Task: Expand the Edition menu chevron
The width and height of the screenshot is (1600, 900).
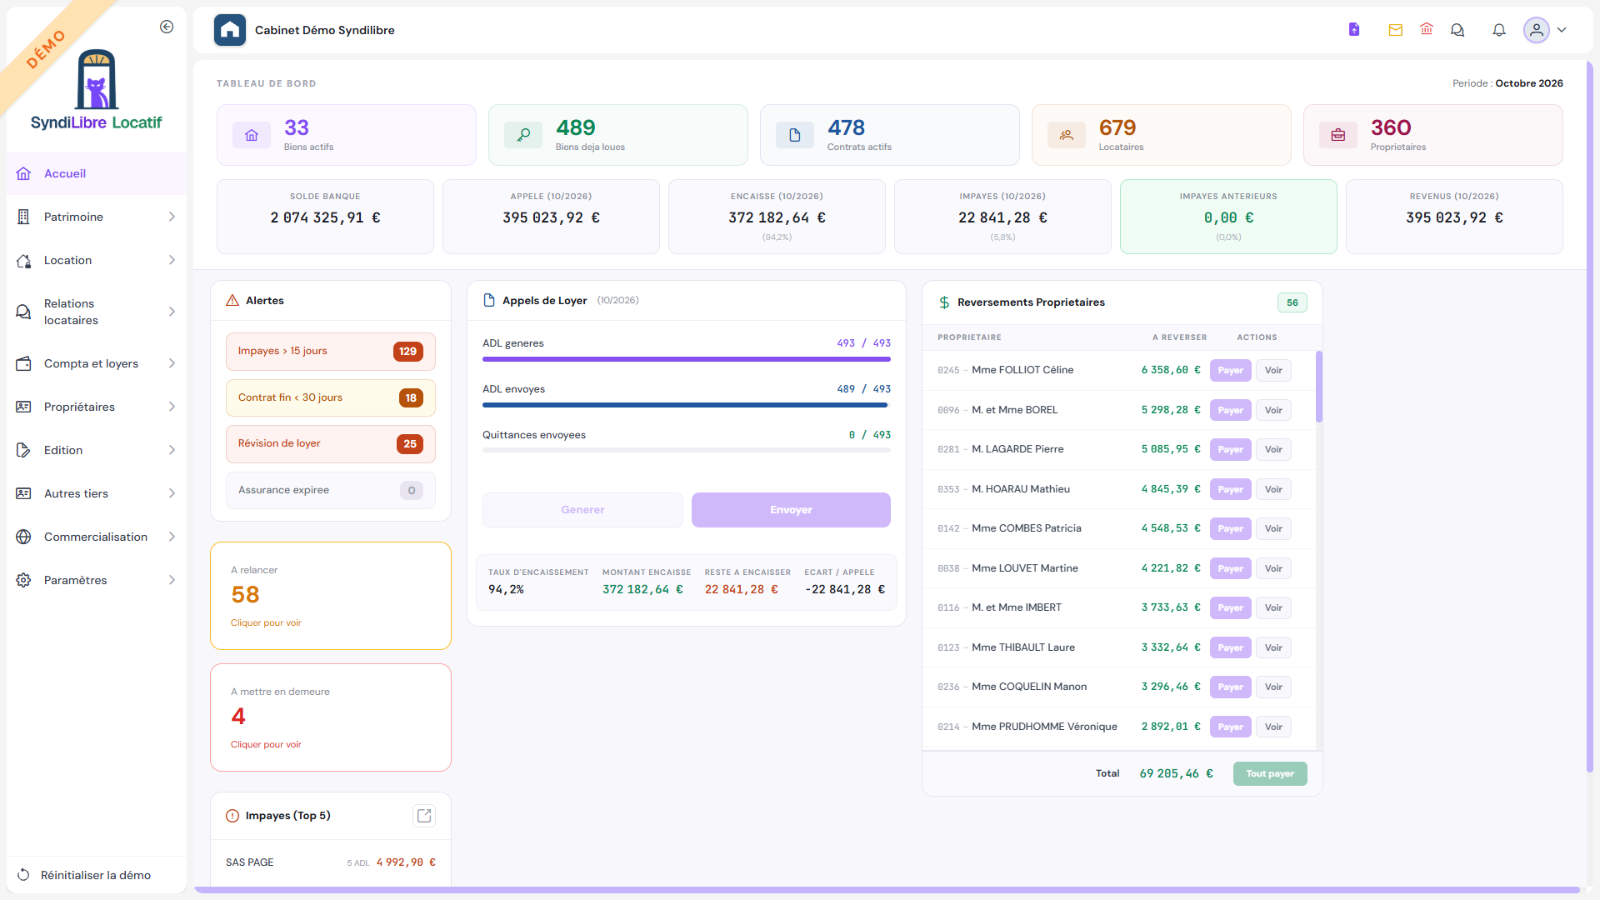Action: click(x=172, y=450)
